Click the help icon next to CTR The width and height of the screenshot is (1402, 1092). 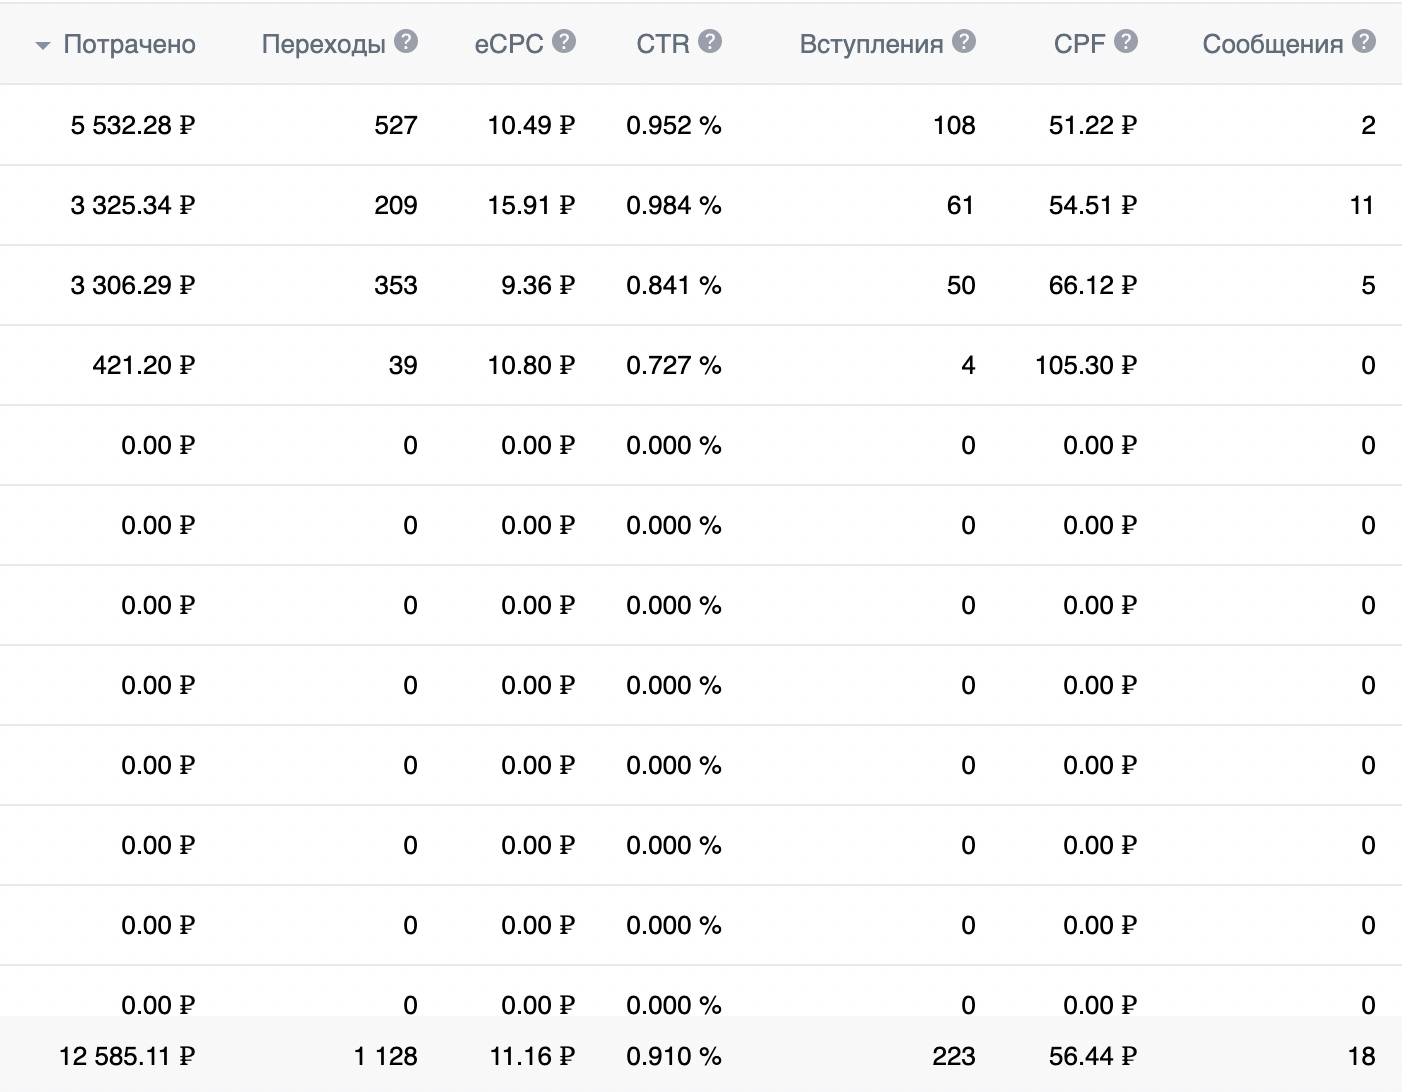[x=710, y=42]
